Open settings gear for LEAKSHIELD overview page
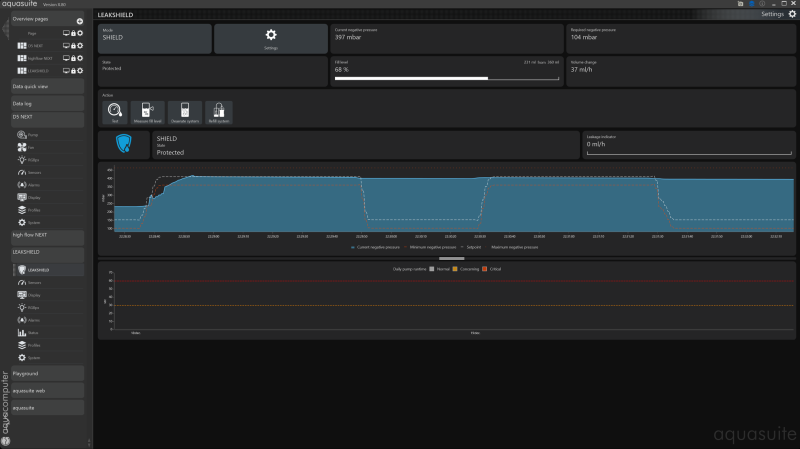Screen dimensions: 800x449 80,71
